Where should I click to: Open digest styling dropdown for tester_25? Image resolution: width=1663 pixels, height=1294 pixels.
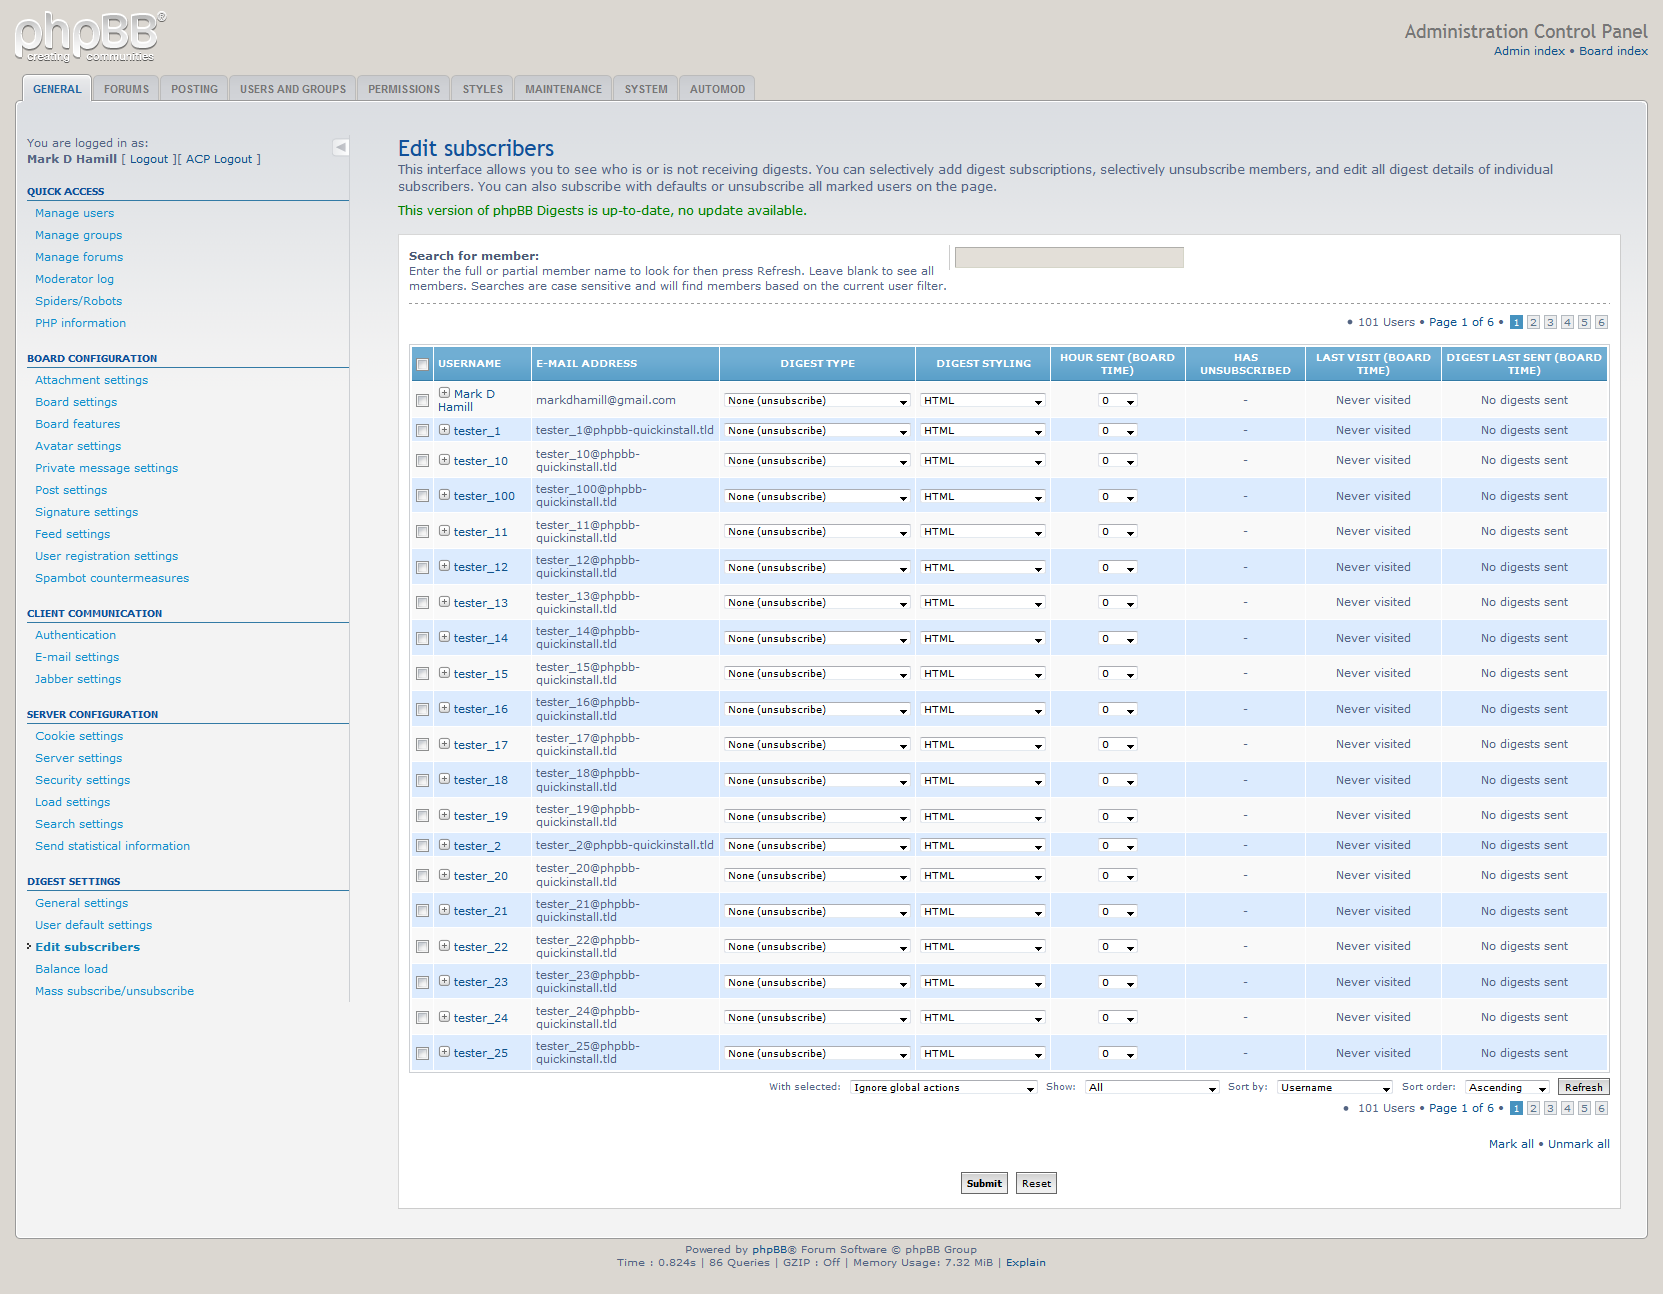coord(983,1054)
